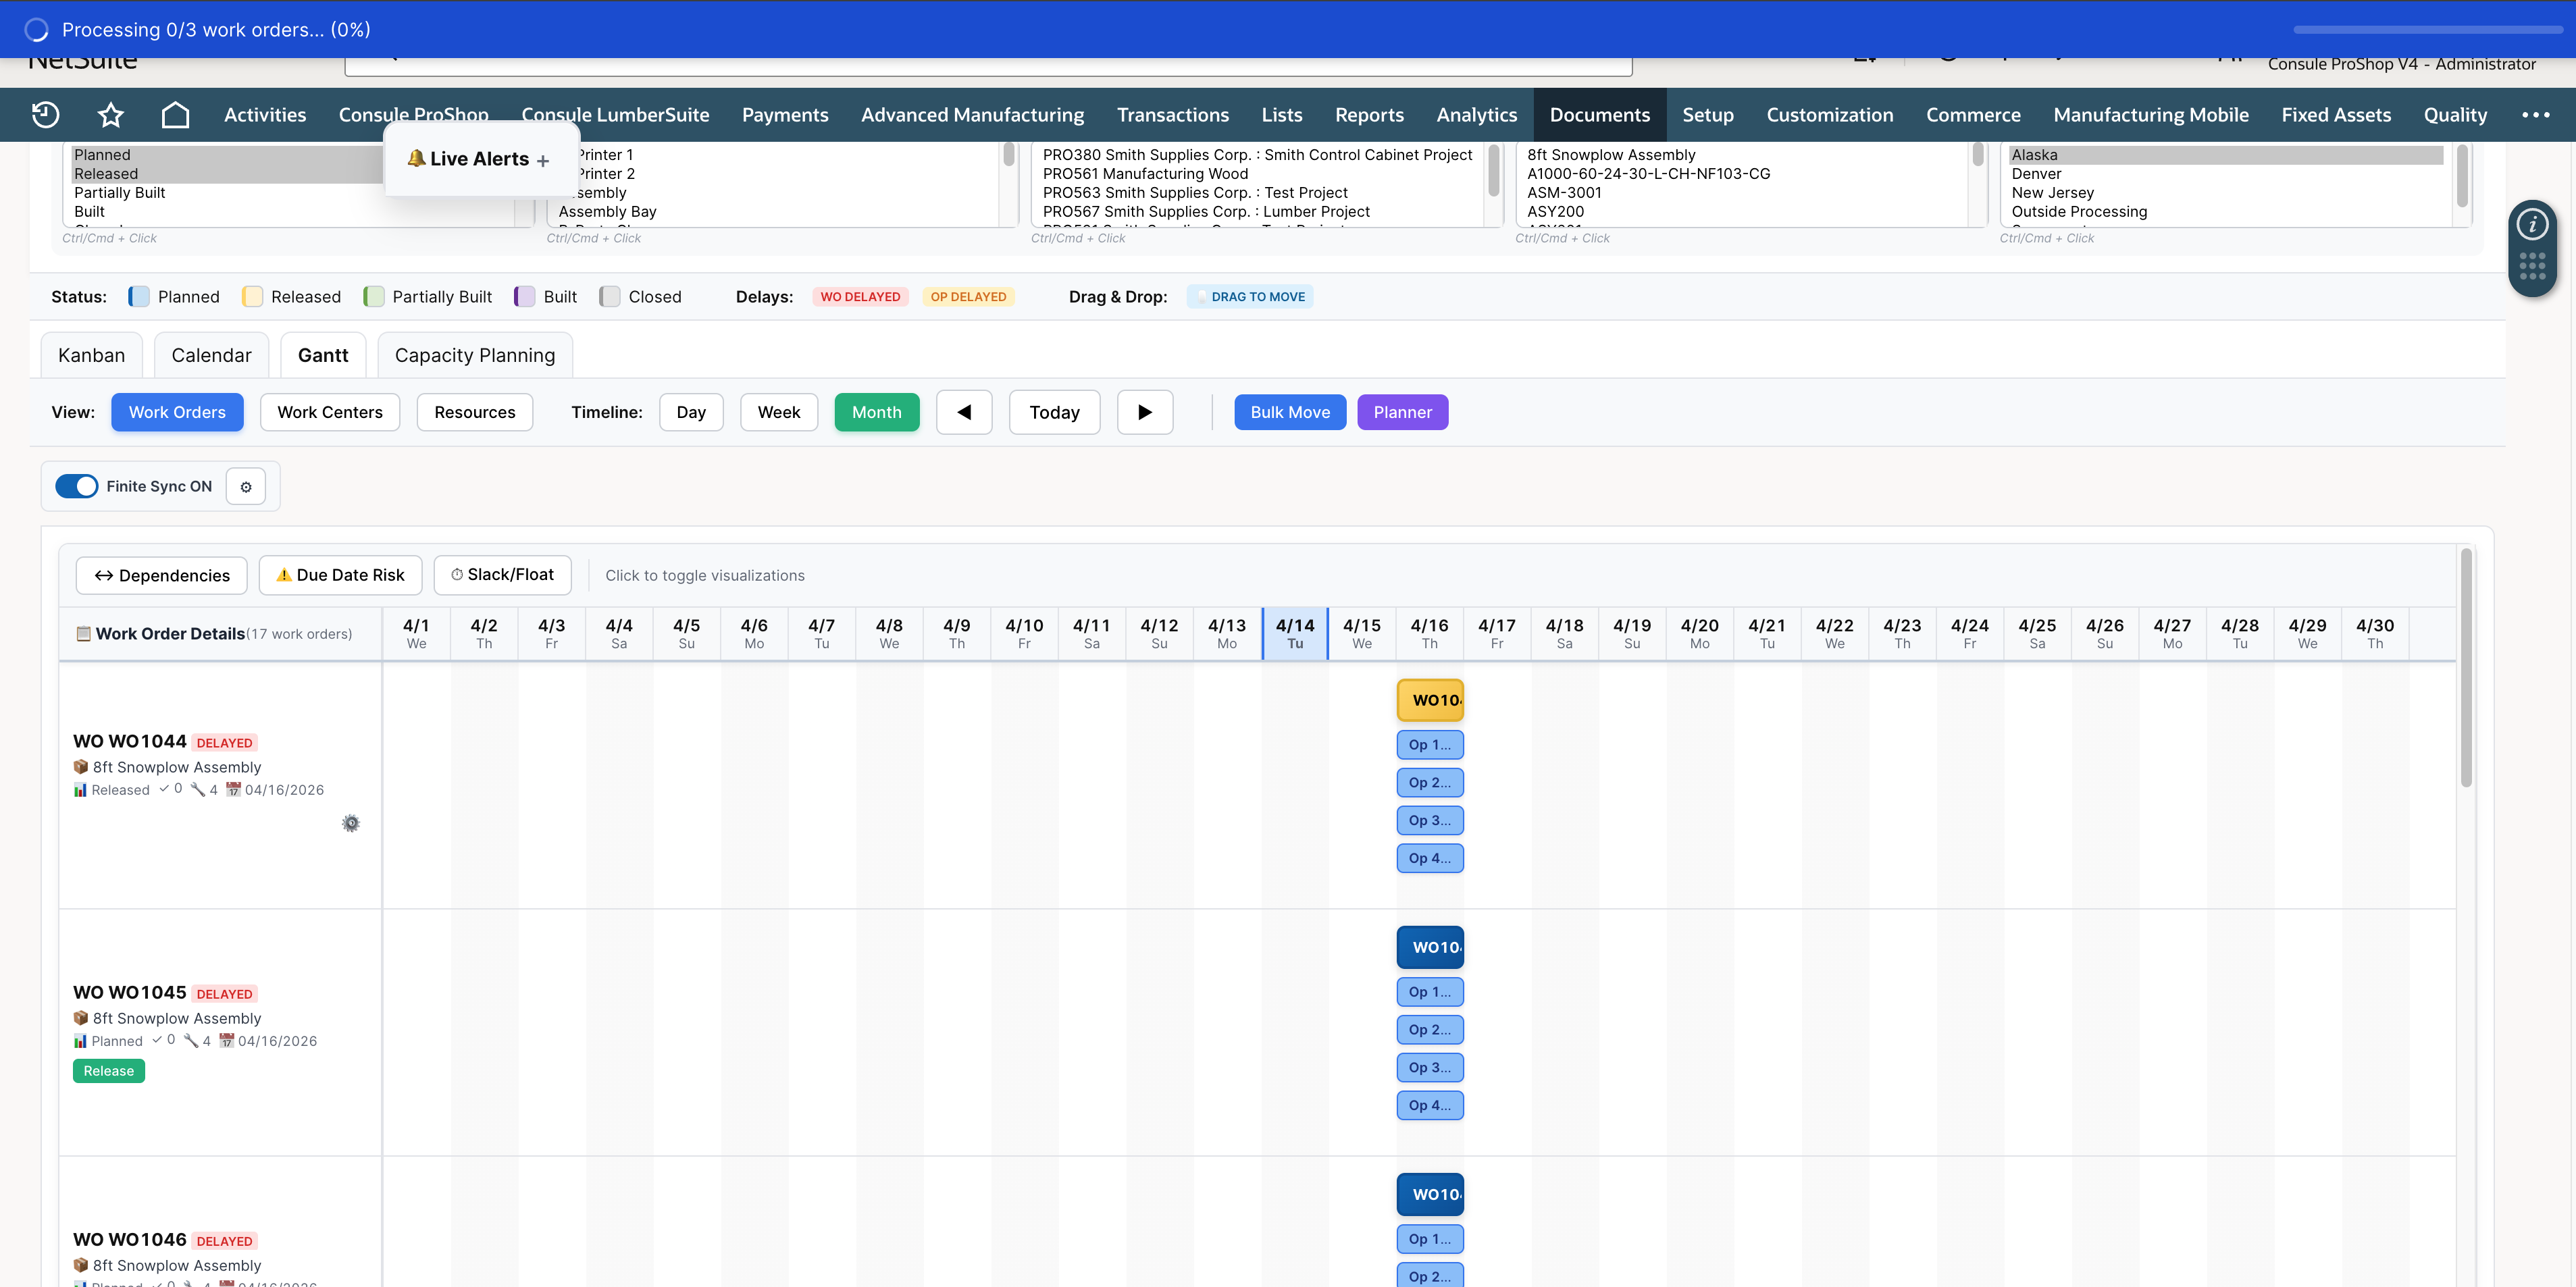
Task: Click Op 3 bar in WO1044 row
Action: tap(1430, 821)
